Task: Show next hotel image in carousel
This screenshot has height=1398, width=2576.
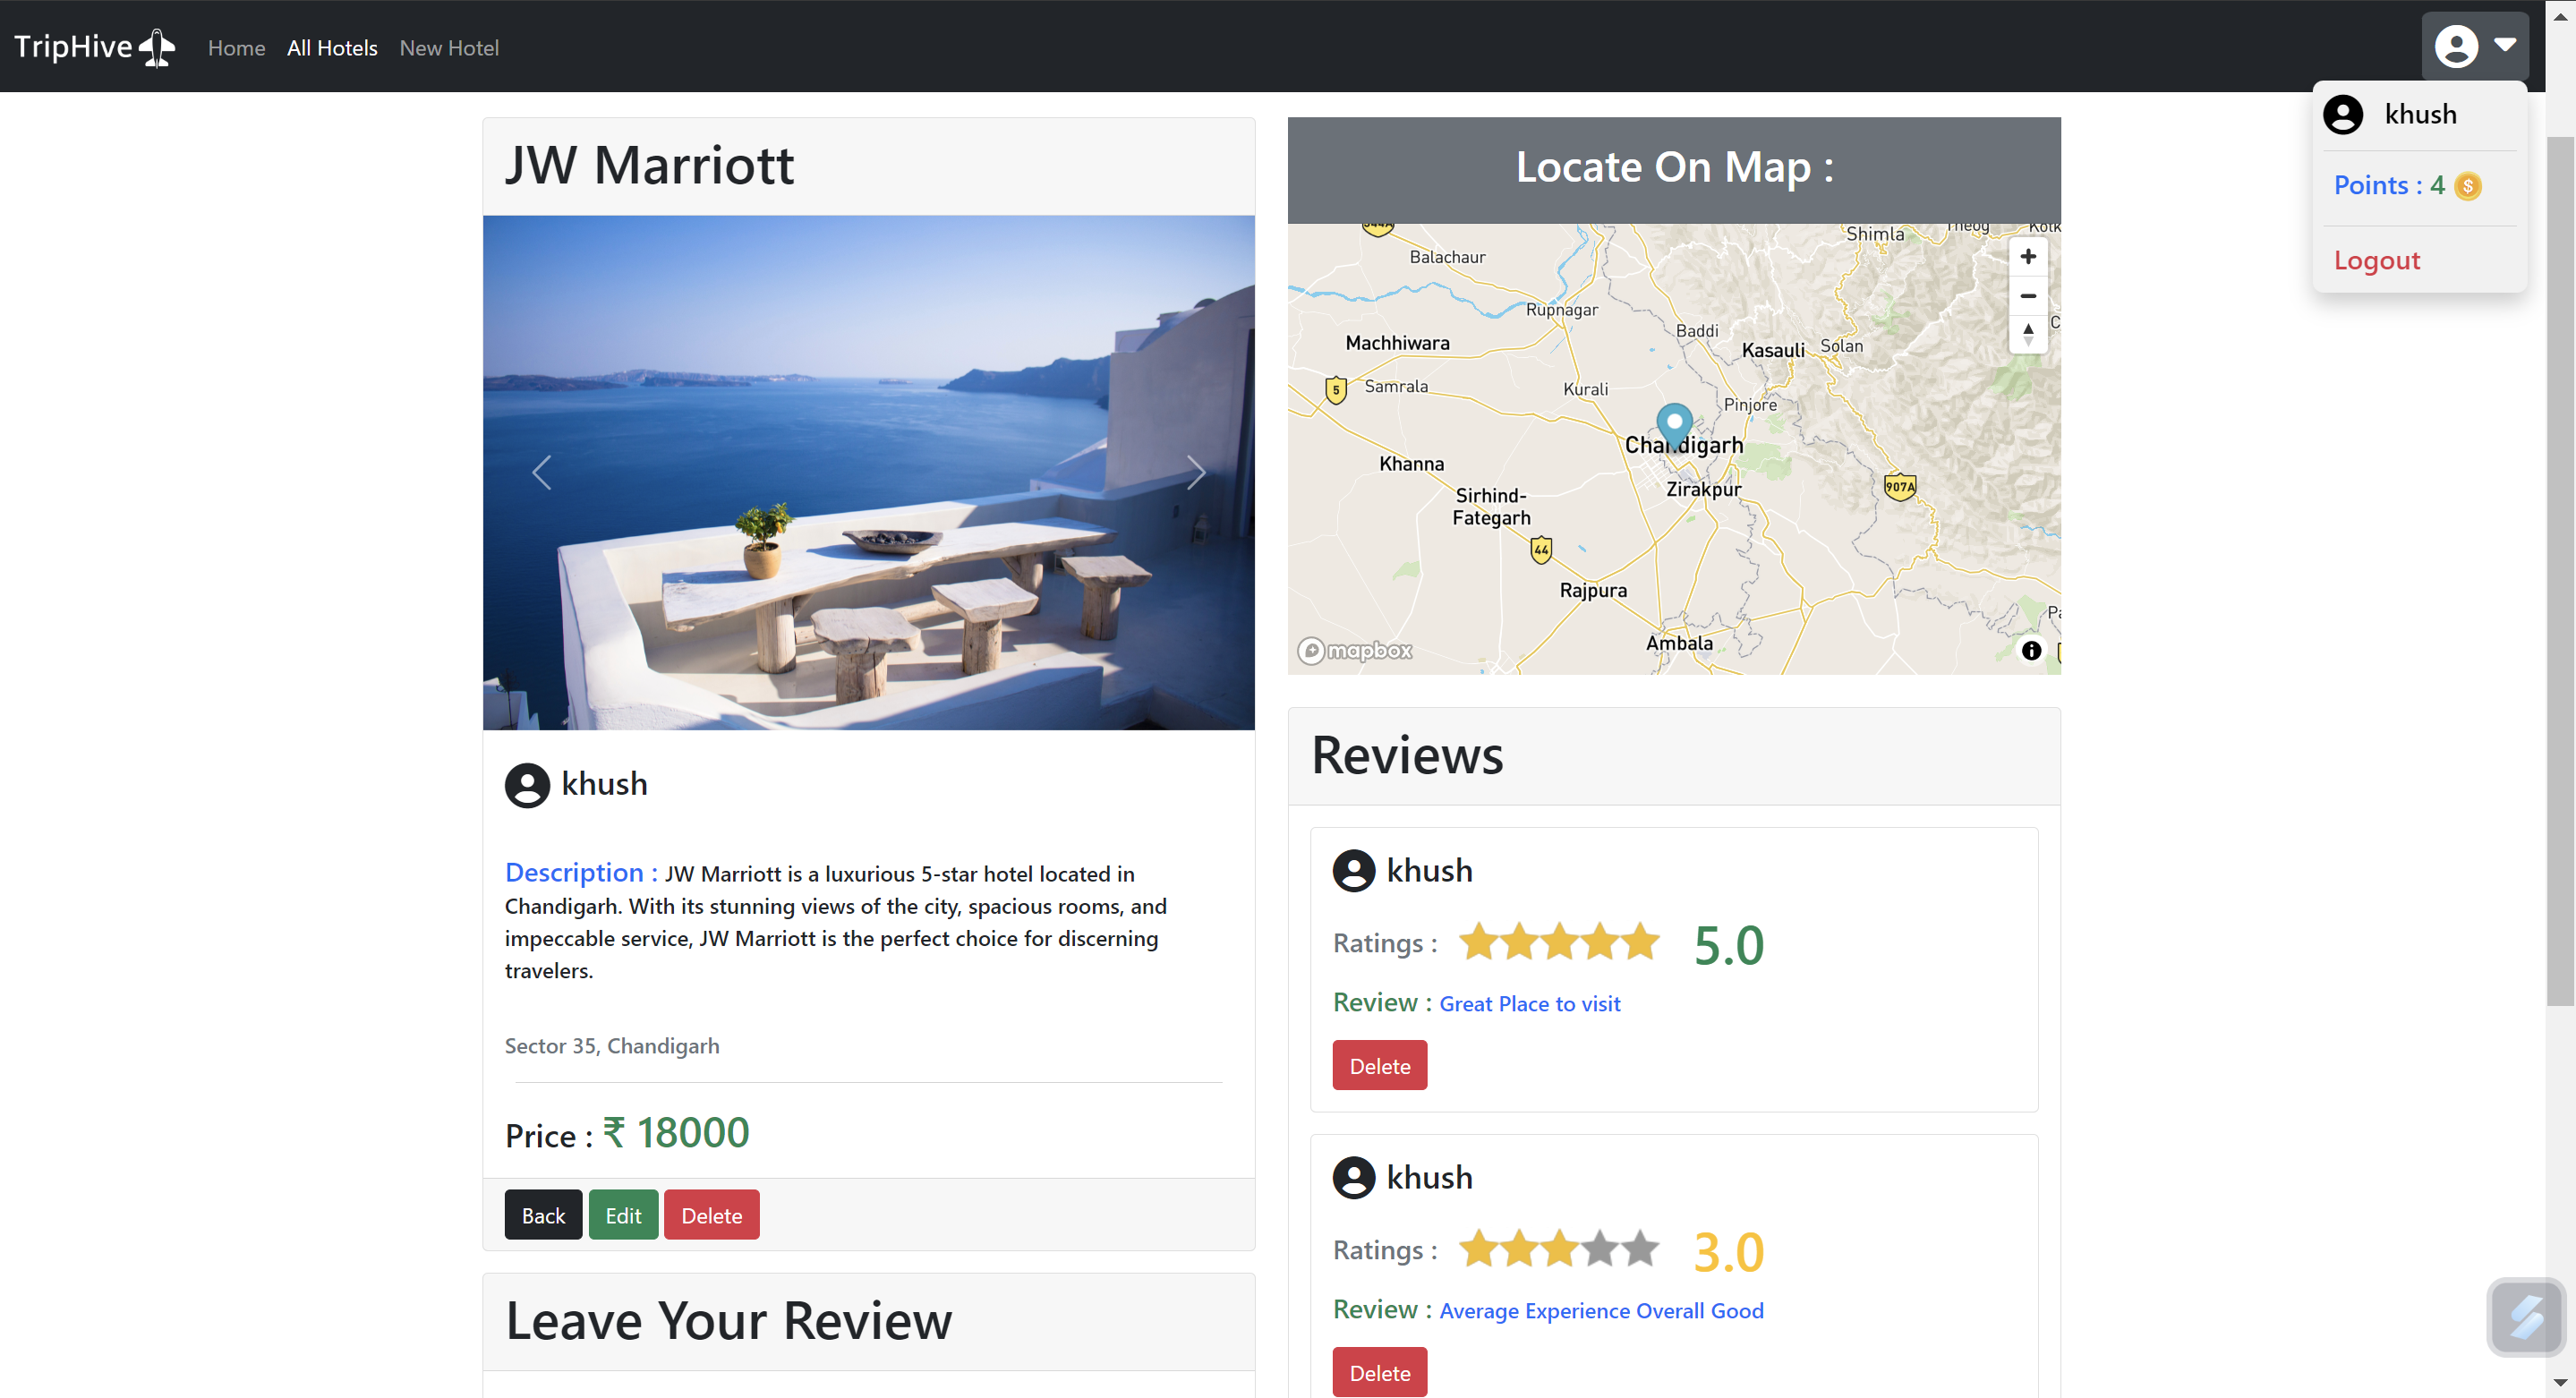Action: pyautogui.click(x=1195, y=473)
